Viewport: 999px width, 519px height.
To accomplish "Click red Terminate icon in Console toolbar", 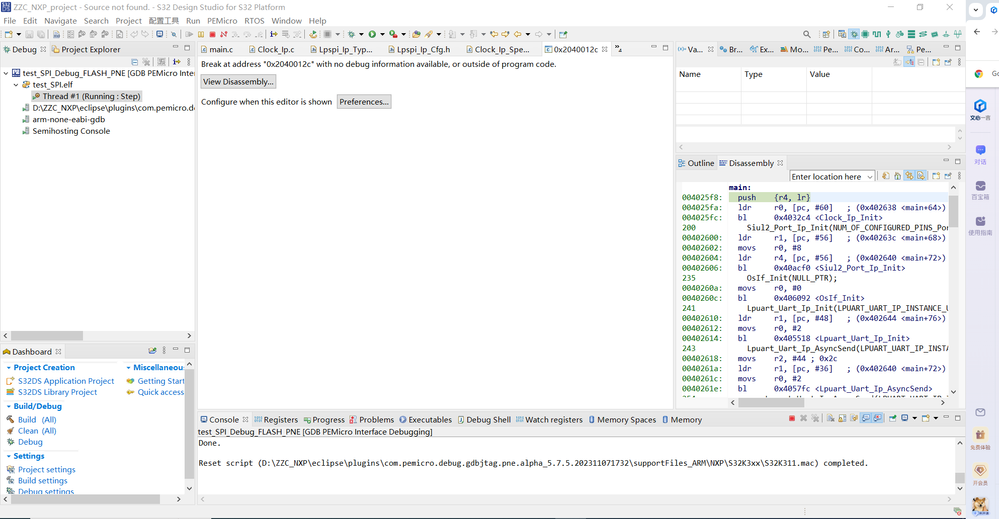I will [x=792, y=418].
